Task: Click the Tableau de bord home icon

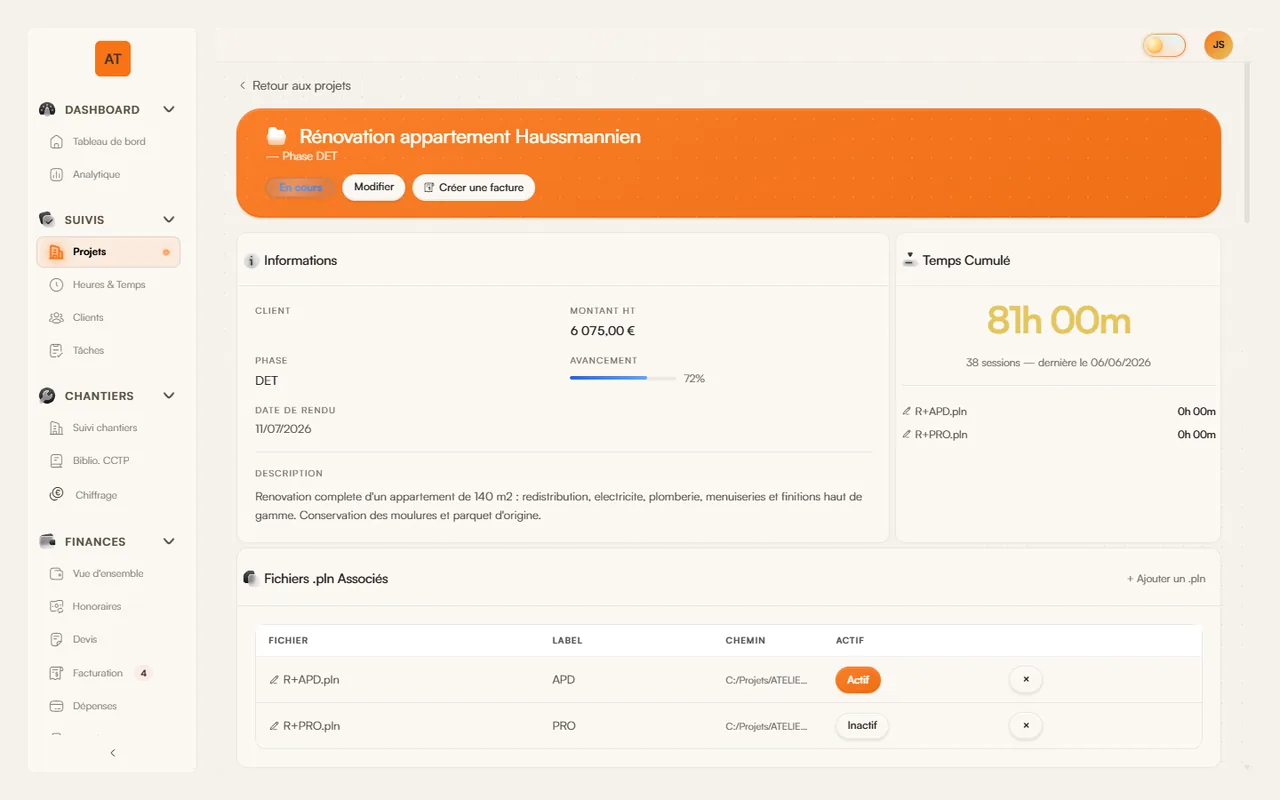Action: [x=56, y=142]
